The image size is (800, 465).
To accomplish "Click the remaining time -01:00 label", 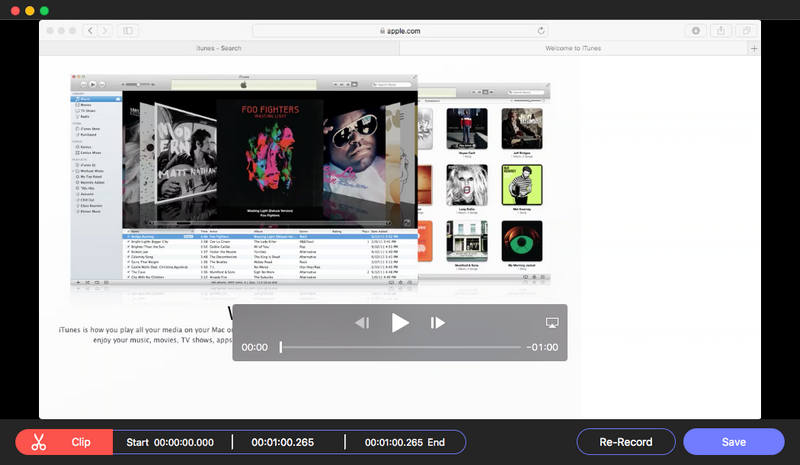I will click(x=542, y=347).
